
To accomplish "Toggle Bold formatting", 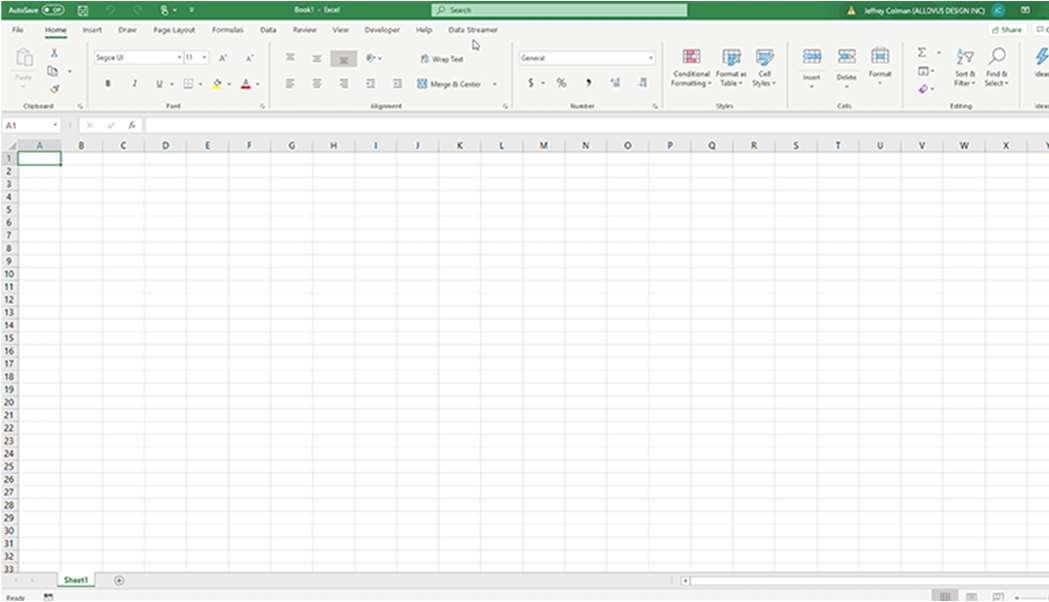I will (x=108, y=84).
